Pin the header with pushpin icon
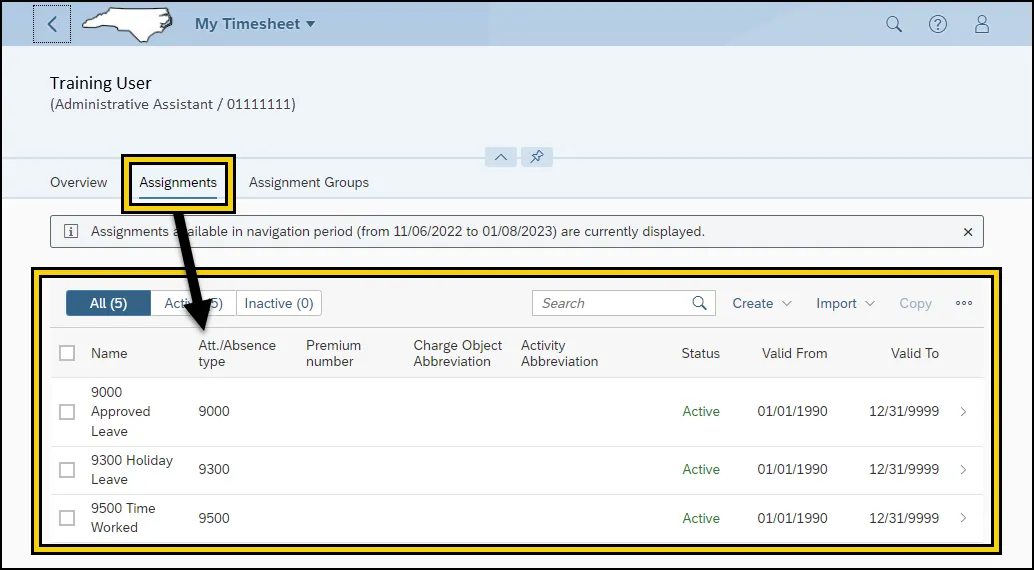 [x=537, y=157]
